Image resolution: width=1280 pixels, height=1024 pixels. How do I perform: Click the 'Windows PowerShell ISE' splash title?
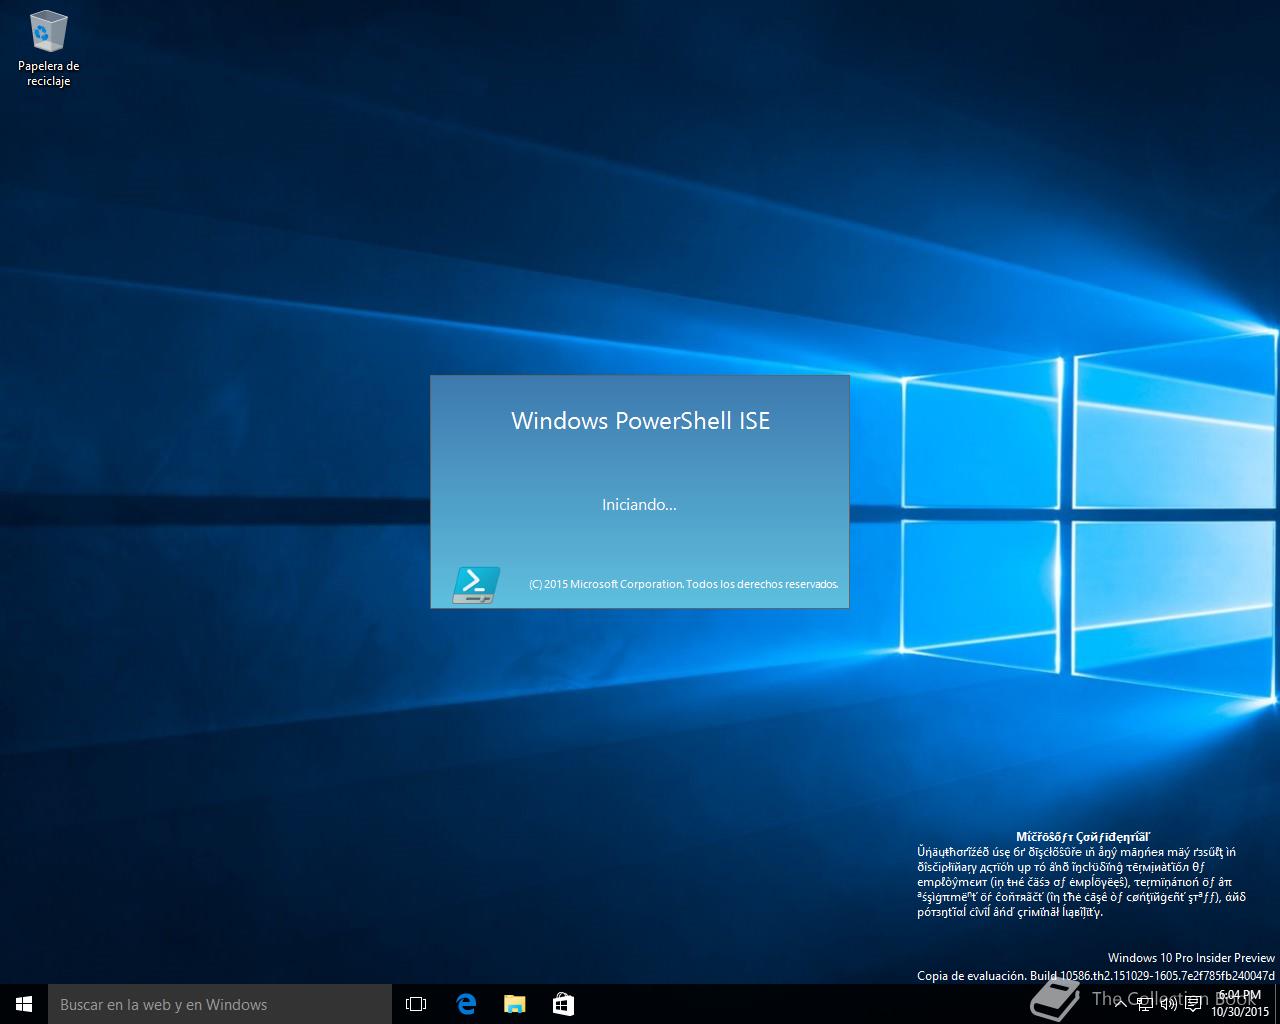(x=641, y=421)
